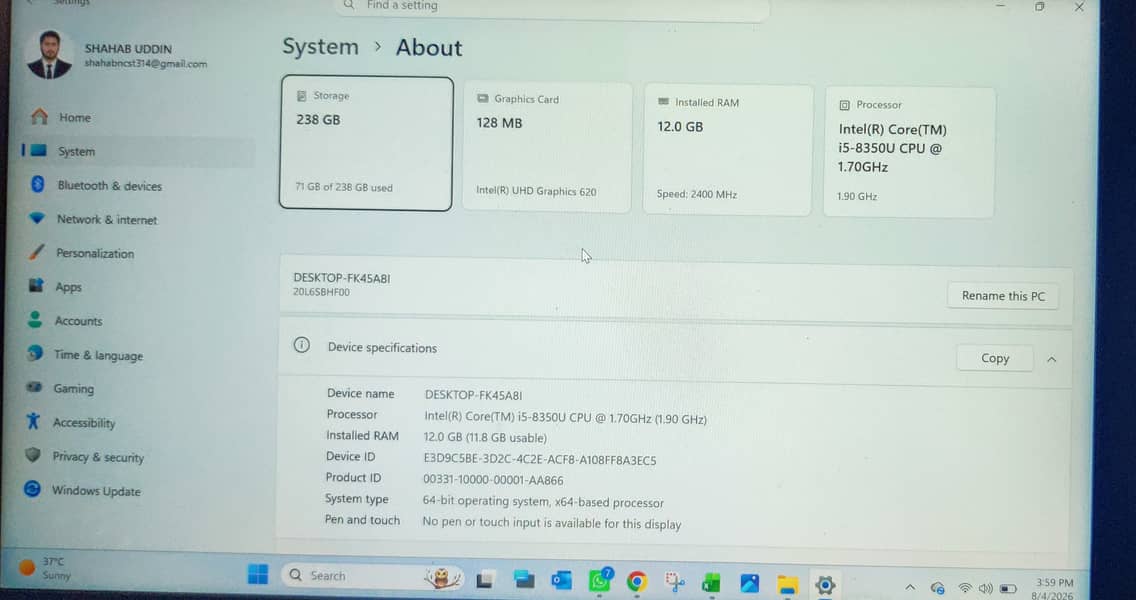This screenshot has height=600, width=1136.
Task: Open WhatsApp from the taskbar
Action: pyautogui.click(x=600, y=580)
